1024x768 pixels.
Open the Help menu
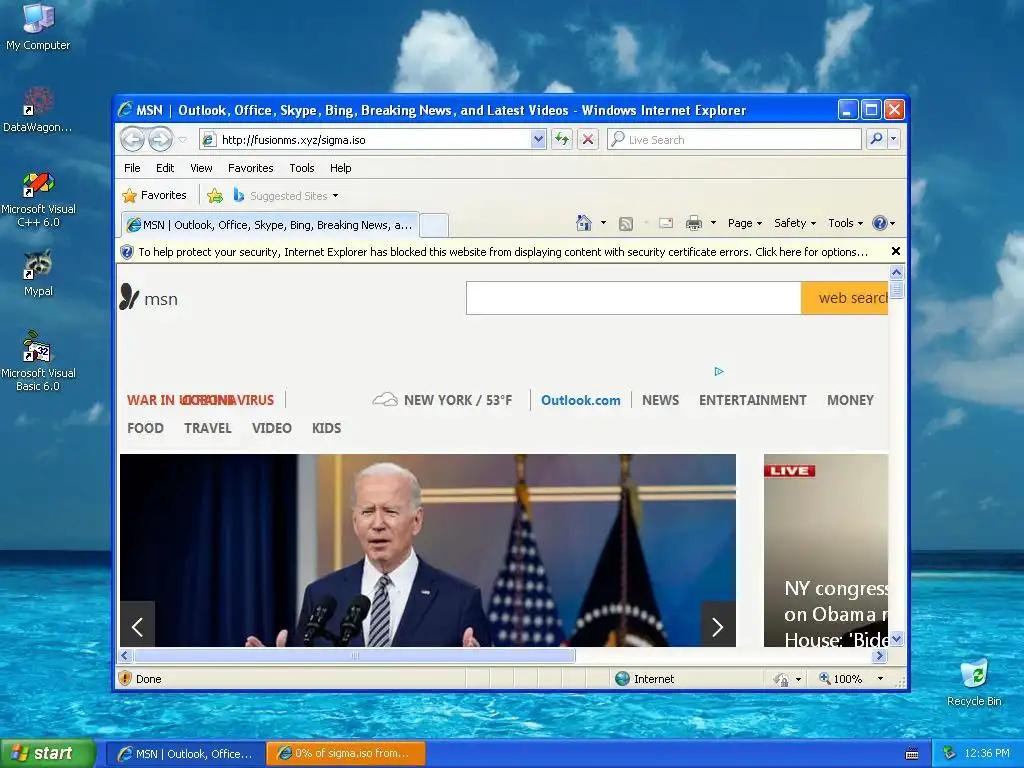340,168
